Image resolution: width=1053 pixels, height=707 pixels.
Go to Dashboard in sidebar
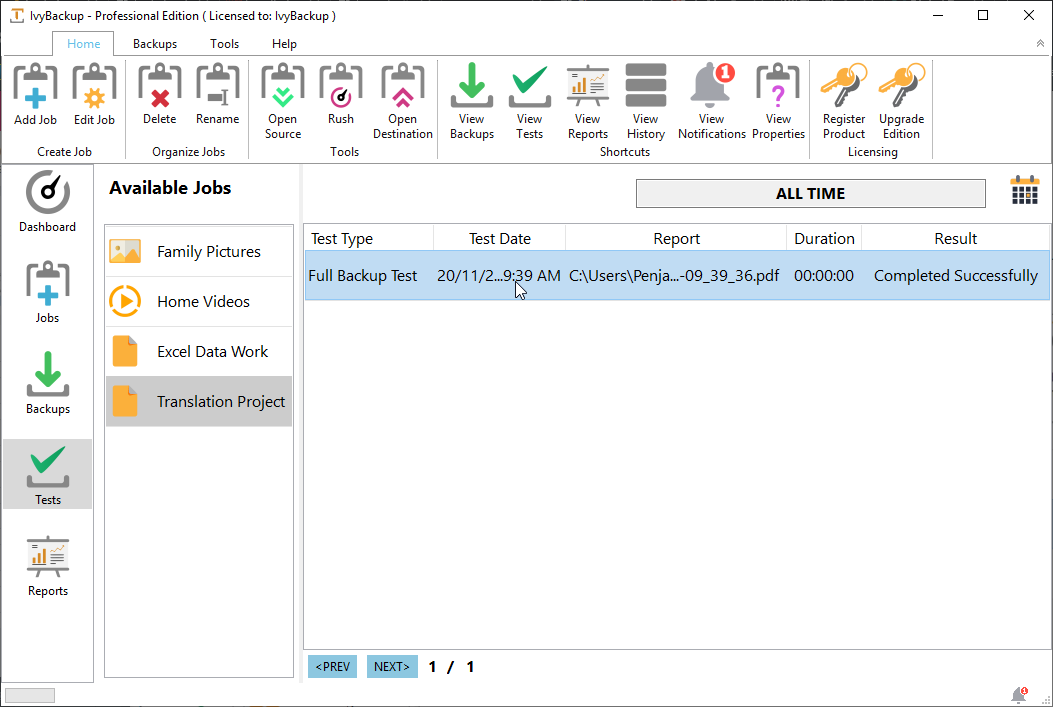click(48, 201)
